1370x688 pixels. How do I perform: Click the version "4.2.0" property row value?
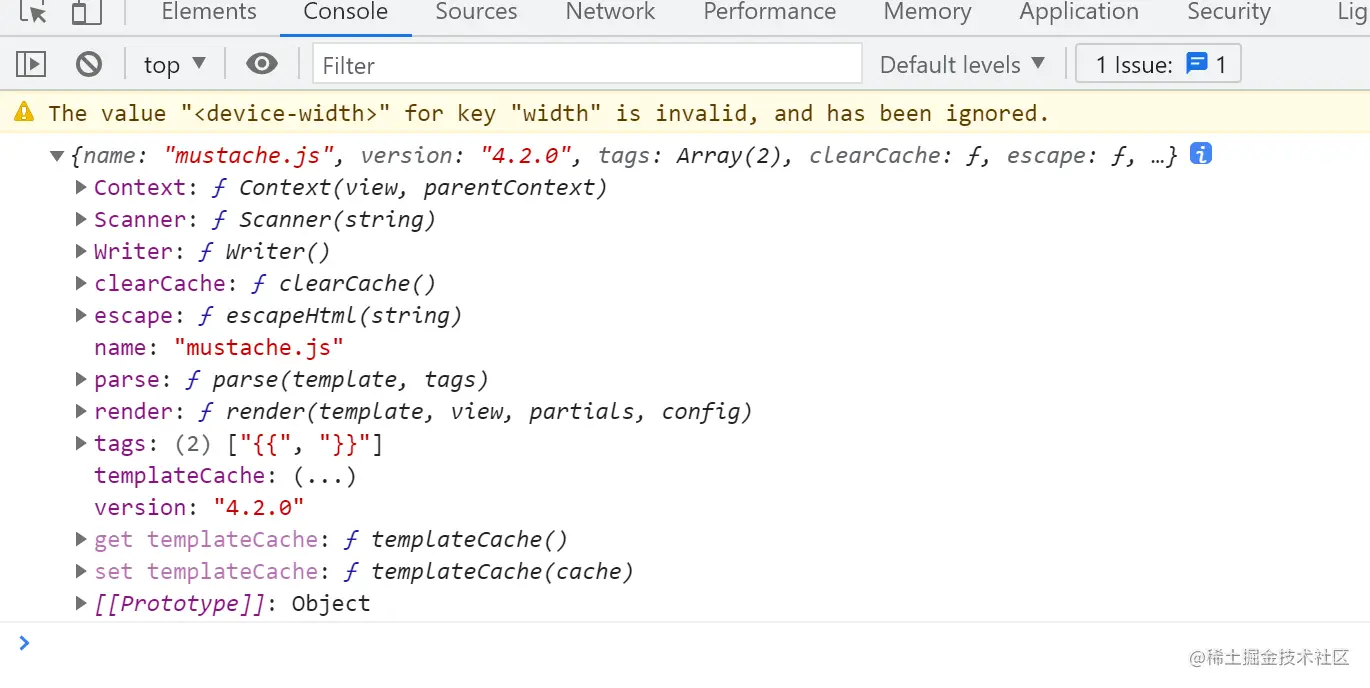pos(259,508)
